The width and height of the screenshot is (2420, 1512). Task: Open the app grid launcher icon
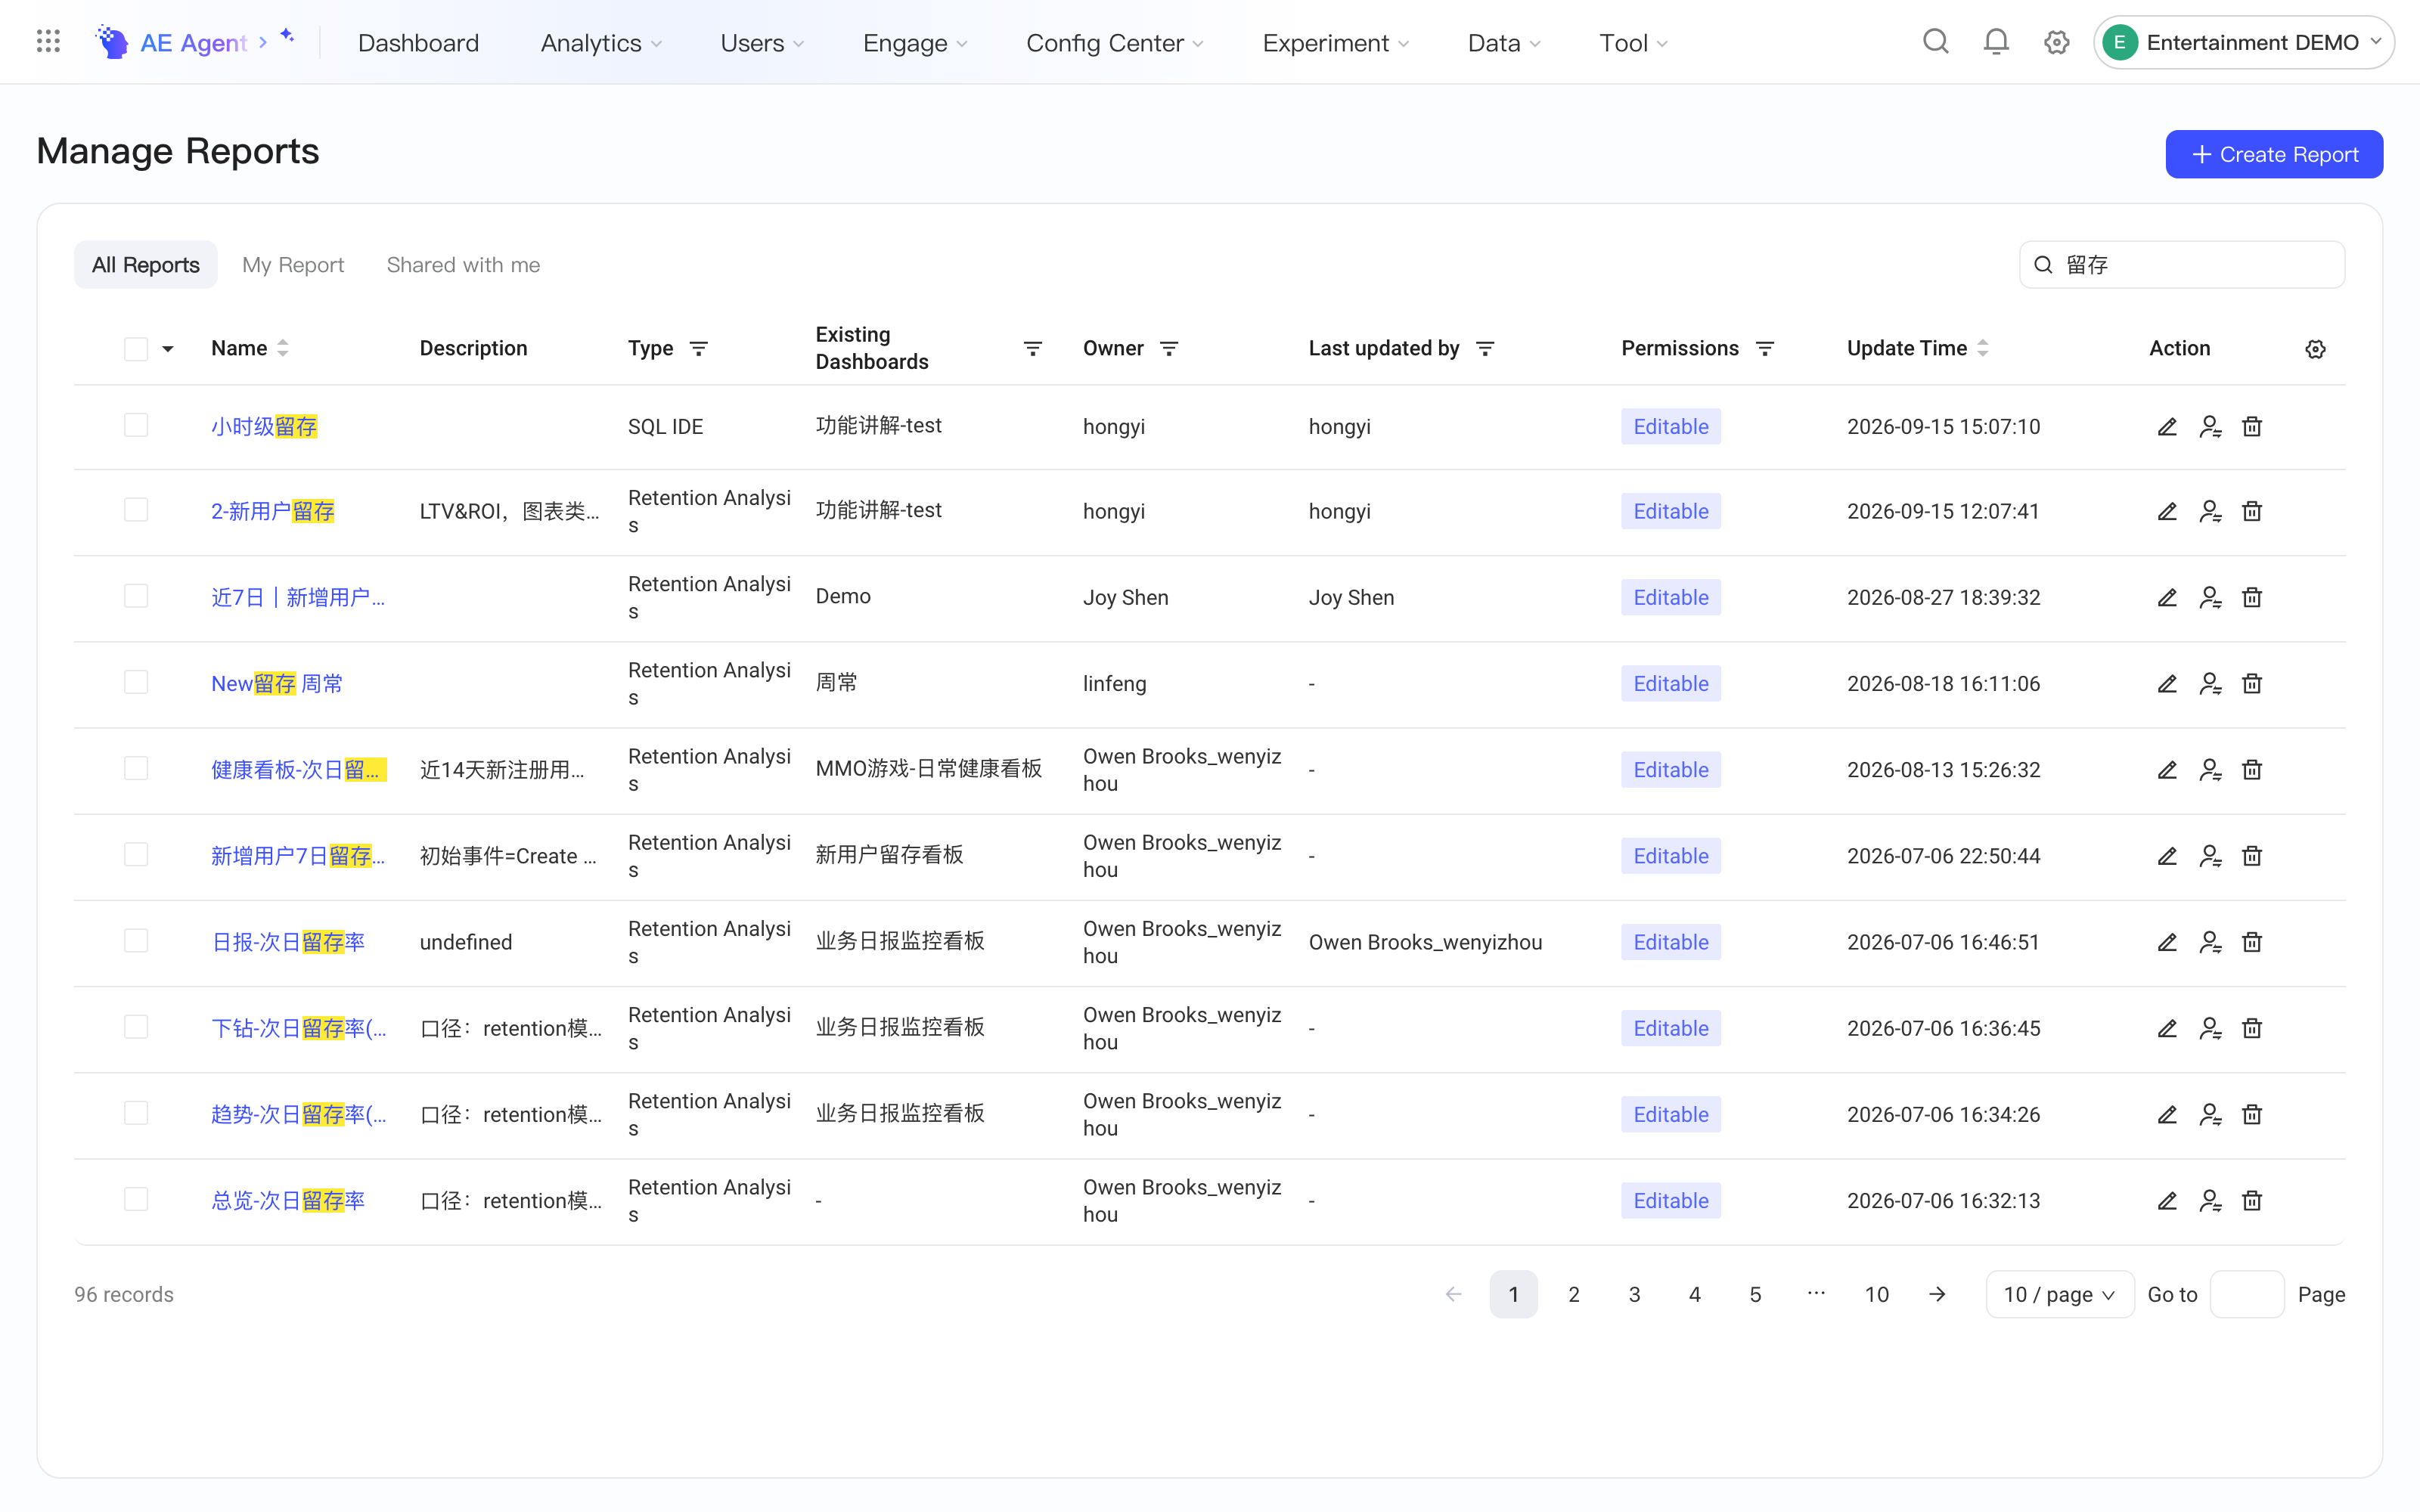pos(48,42)
